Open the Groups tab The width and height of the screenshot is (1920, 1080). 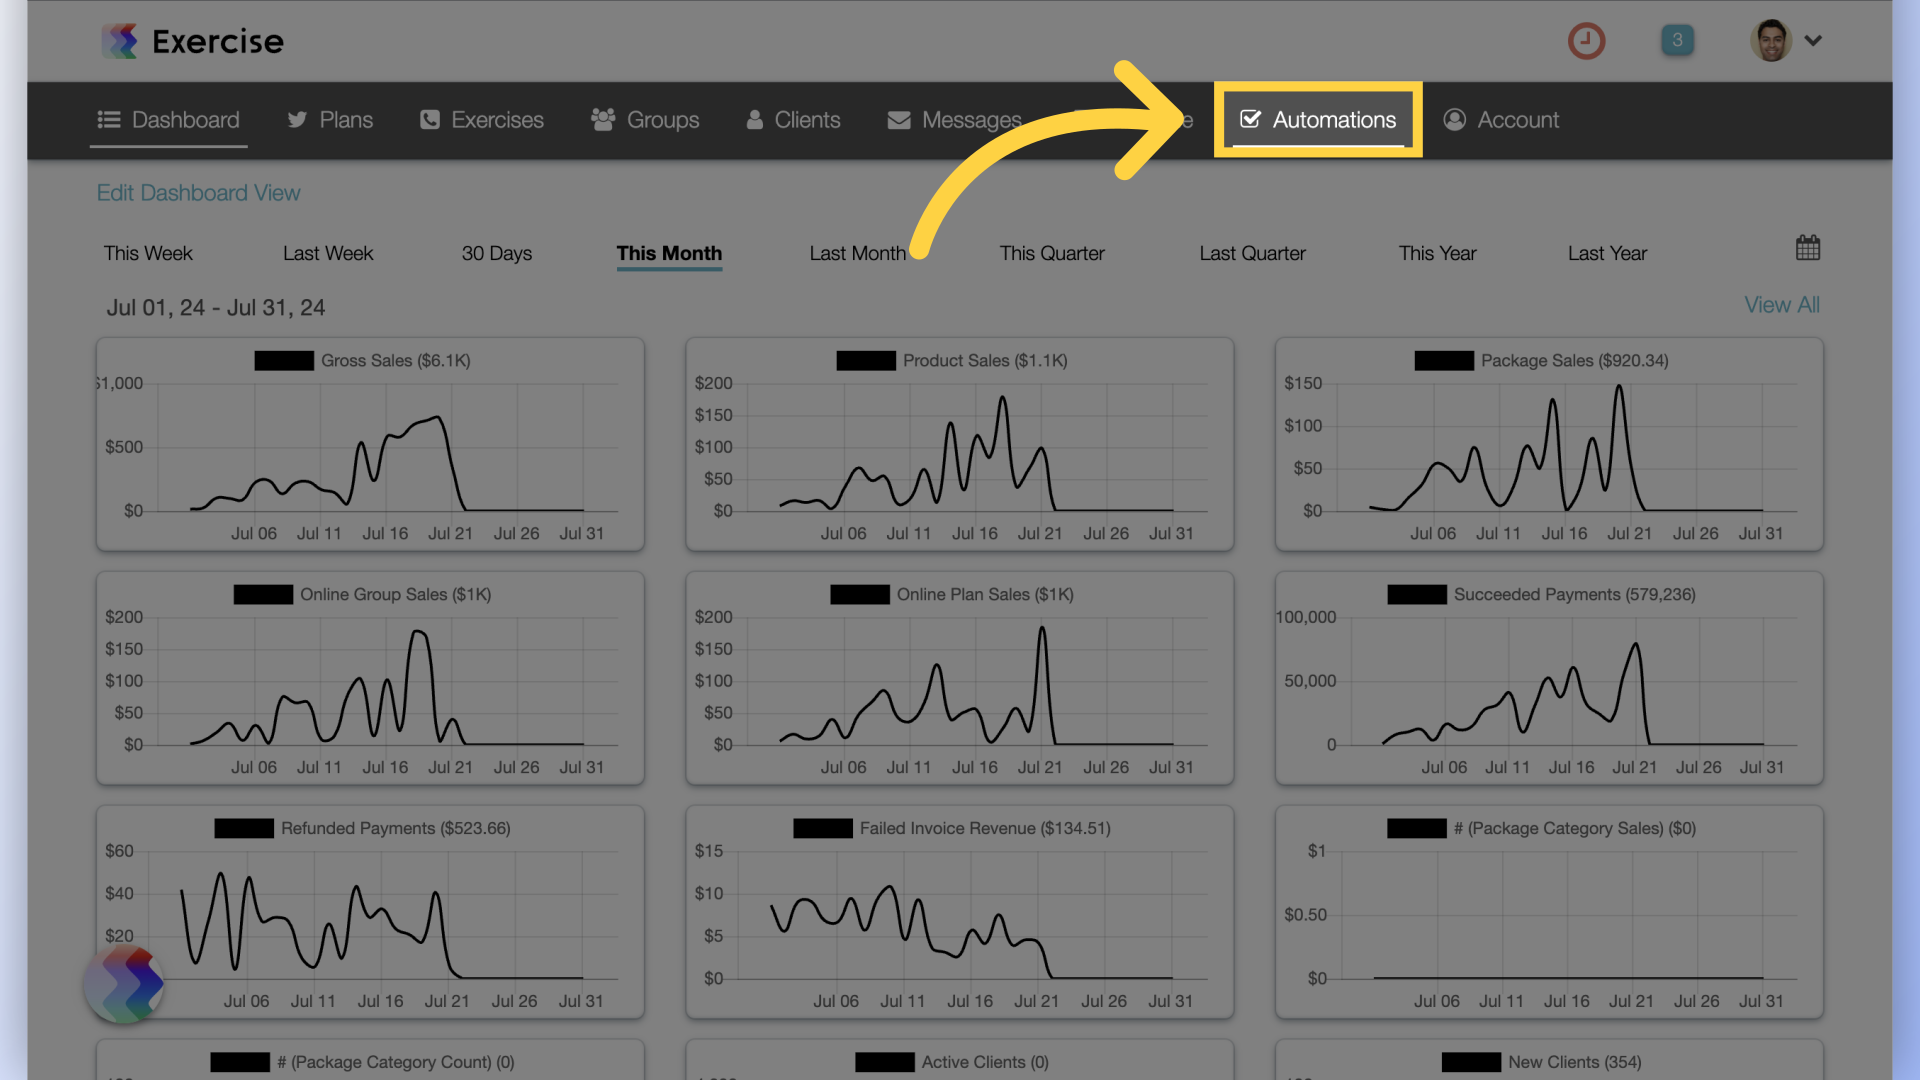[645, 120]
